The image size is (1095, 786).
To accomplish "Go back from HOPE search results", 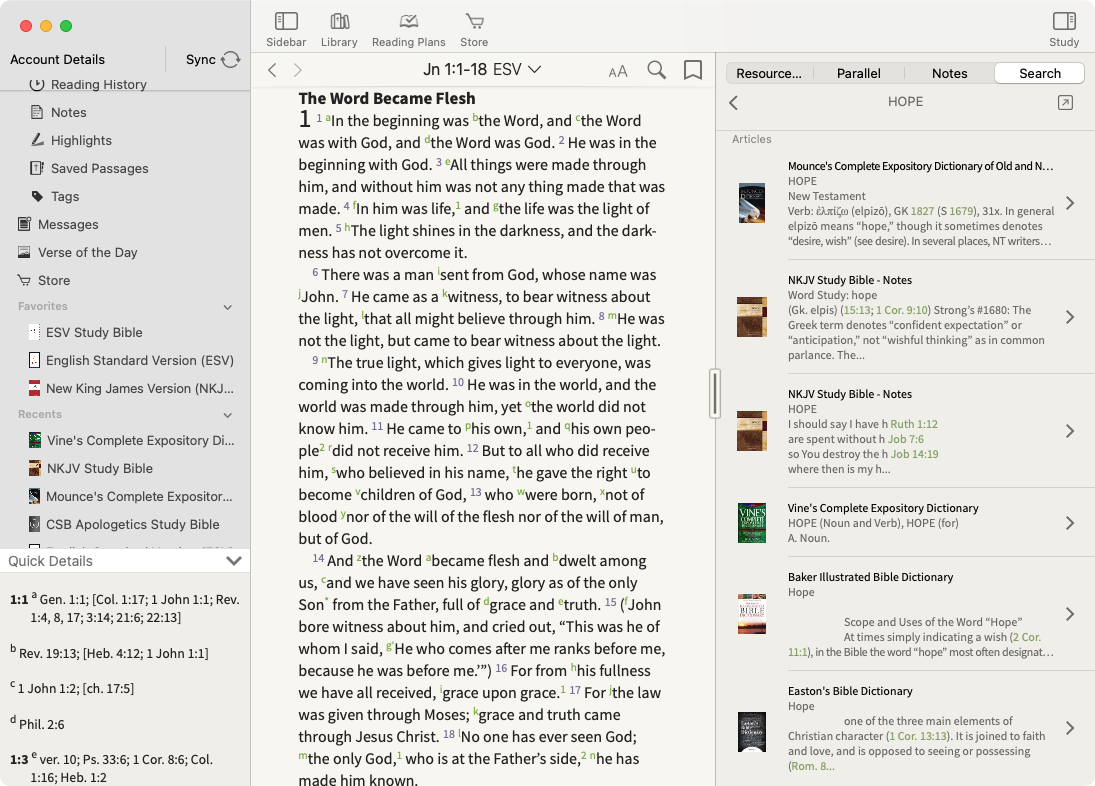I will [x=733, y=103].
